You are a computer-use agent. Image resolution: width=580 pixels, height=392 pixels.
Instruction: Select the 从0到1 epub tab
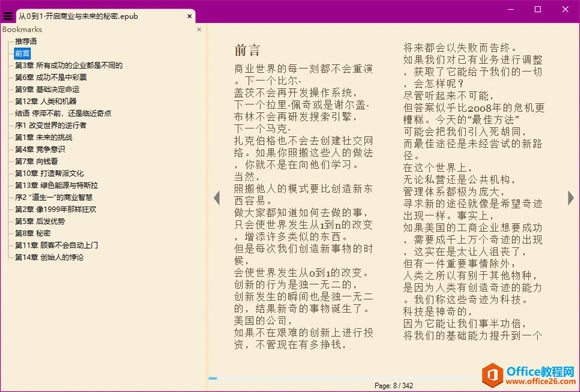[x=105, y=16]
